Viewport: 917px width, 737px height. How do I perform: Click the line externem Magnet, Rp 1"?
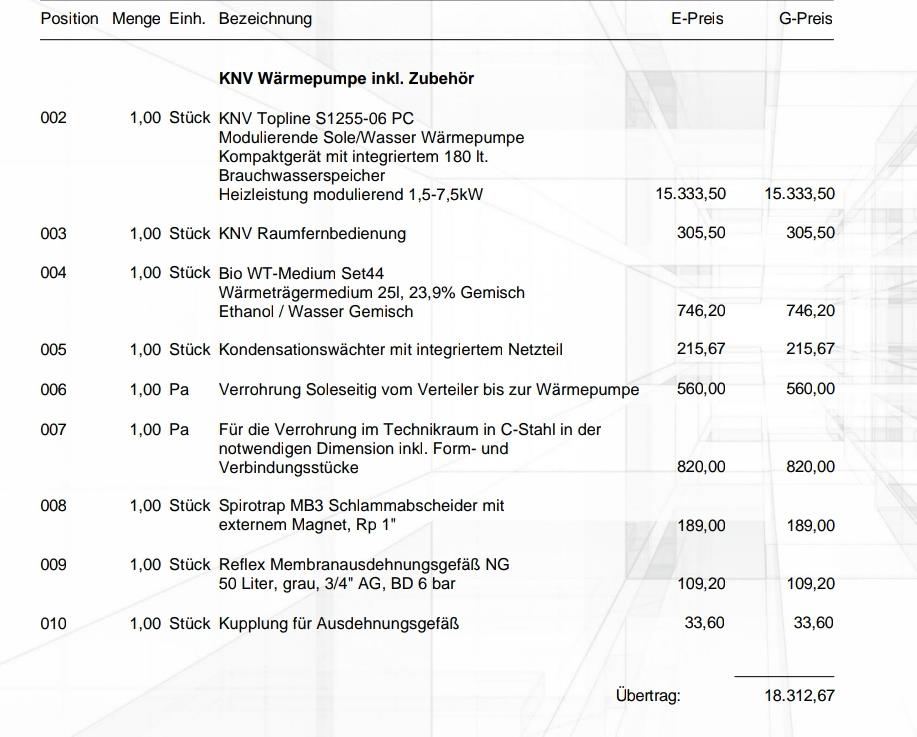307,525
